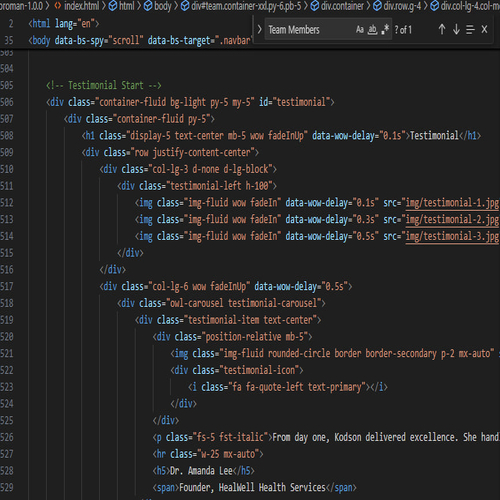Image resolution: width=500 pixels, height=500 pixels.
Task: Click 'row justify-content-center' class value
Action: click(192, 152)
